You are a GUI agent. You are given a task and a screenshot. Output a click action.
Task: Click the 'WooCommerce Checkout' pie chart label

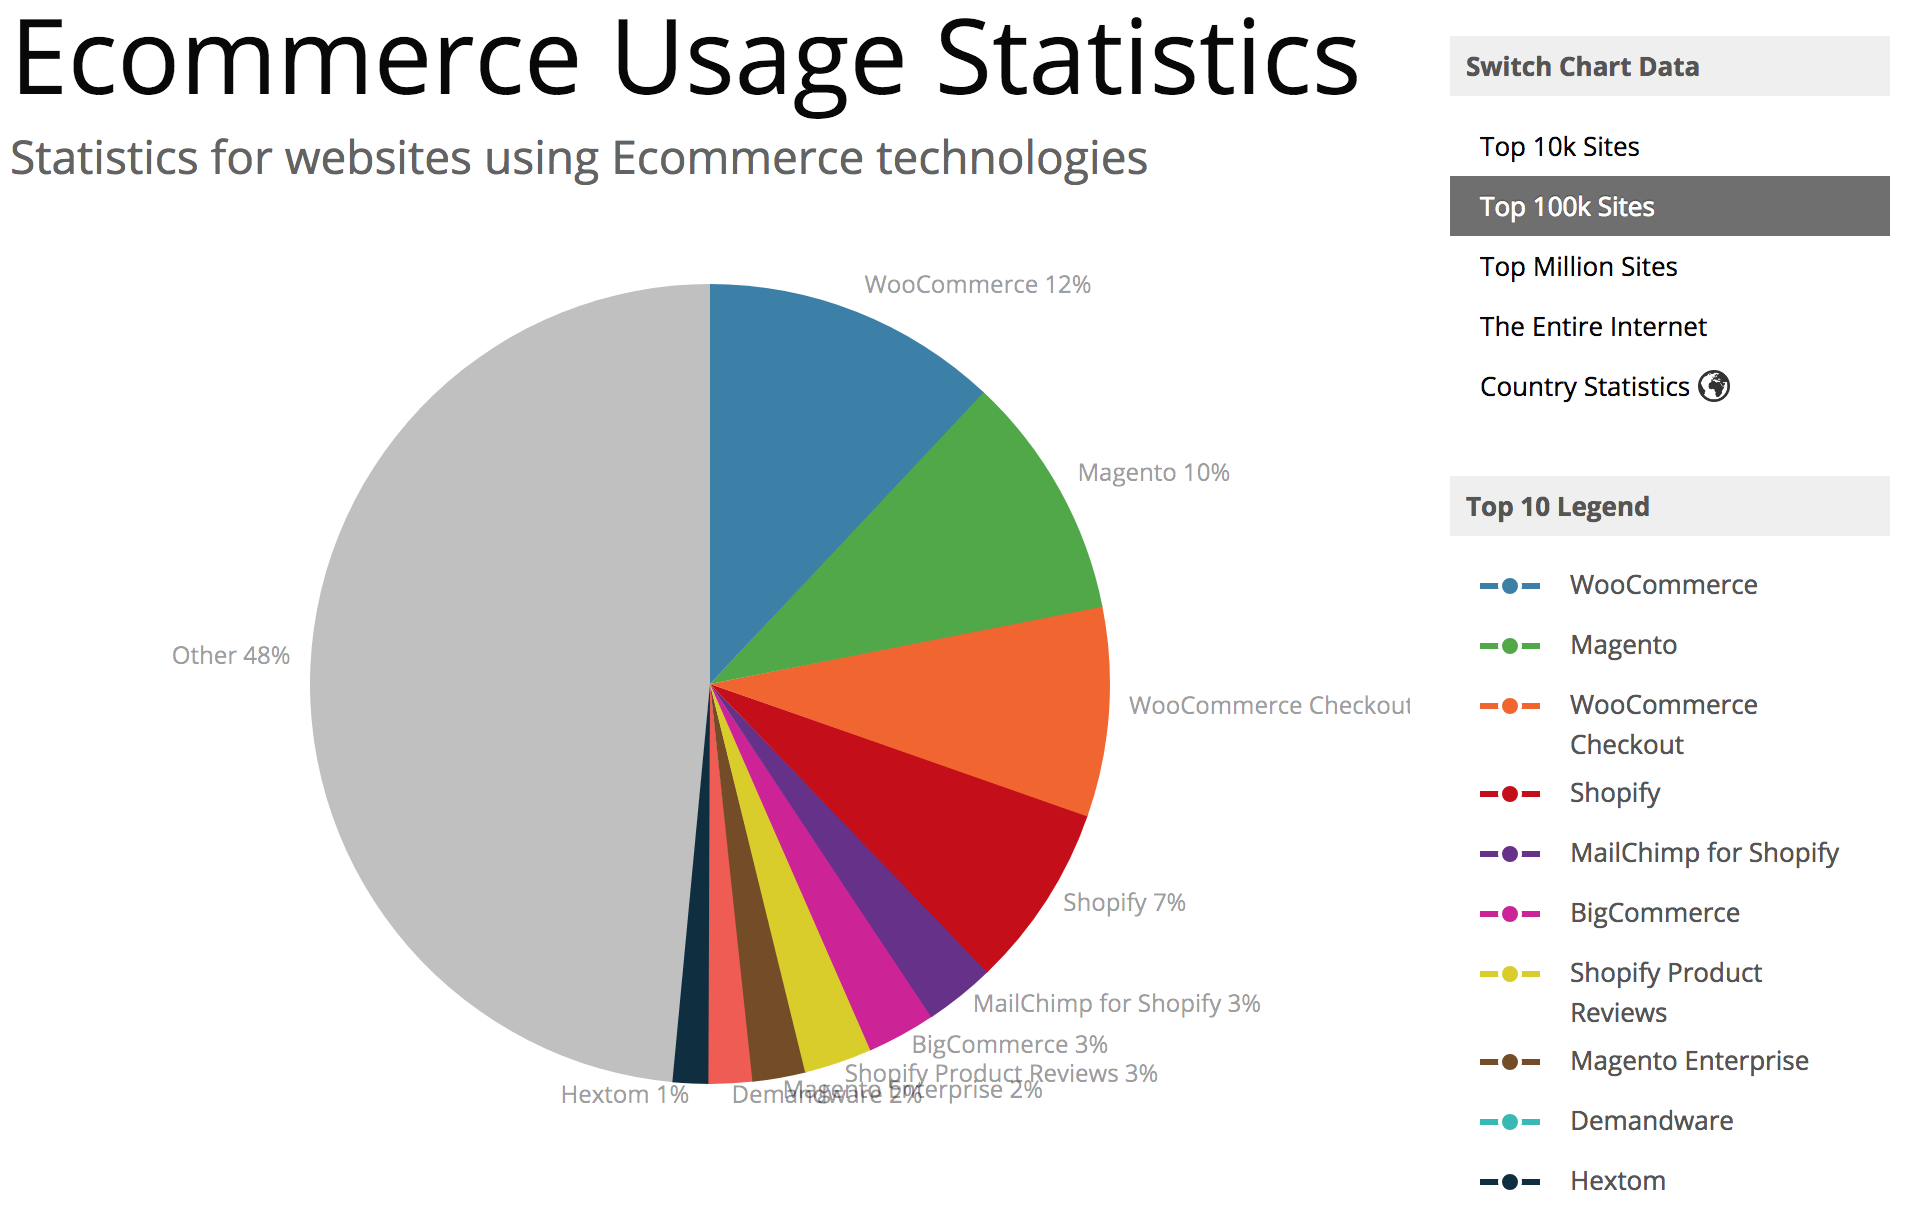1269,706
